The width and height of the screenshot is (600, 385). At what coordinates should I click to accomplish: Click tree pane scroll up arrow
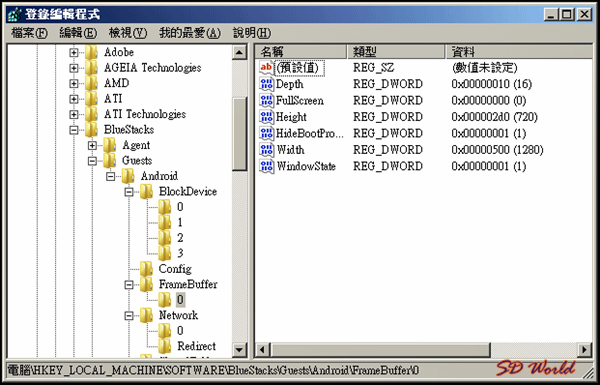[x=240, y=52]
